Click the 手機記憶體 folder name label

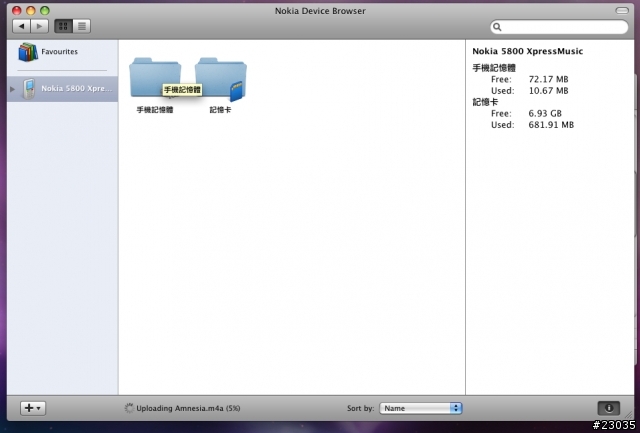tap(155, 110)
